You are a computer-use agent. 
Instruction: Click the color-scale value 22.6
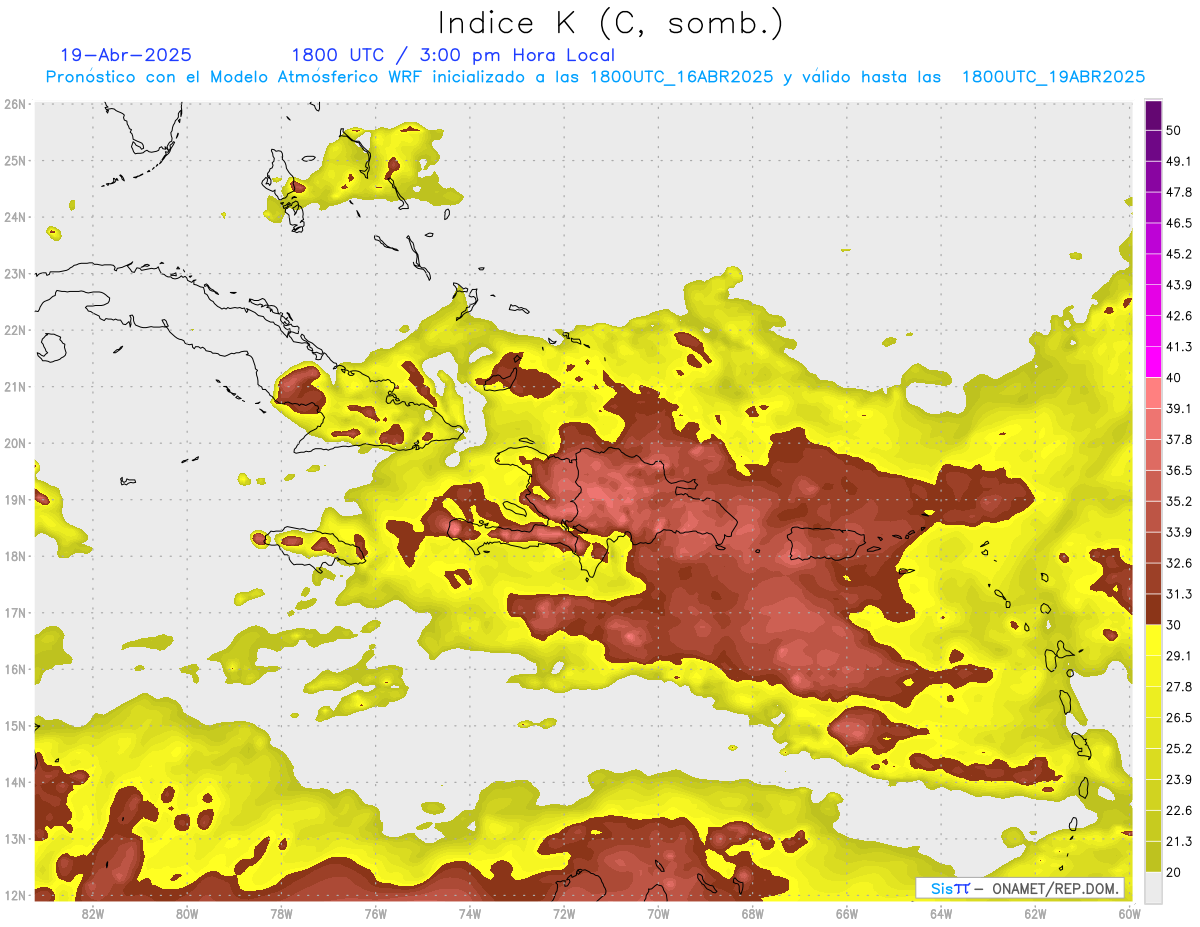click(1179, 811)
